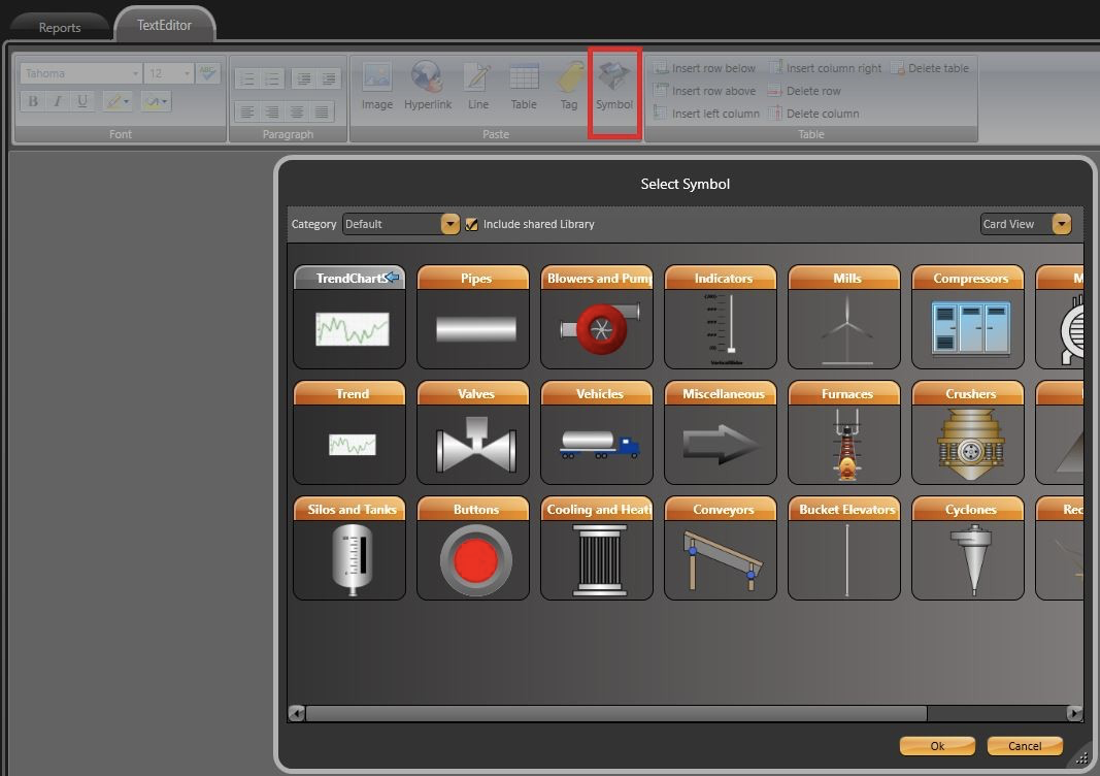Select the Buttons red button card
This screenshot has width=1100, height=776.
click(473, 548)
